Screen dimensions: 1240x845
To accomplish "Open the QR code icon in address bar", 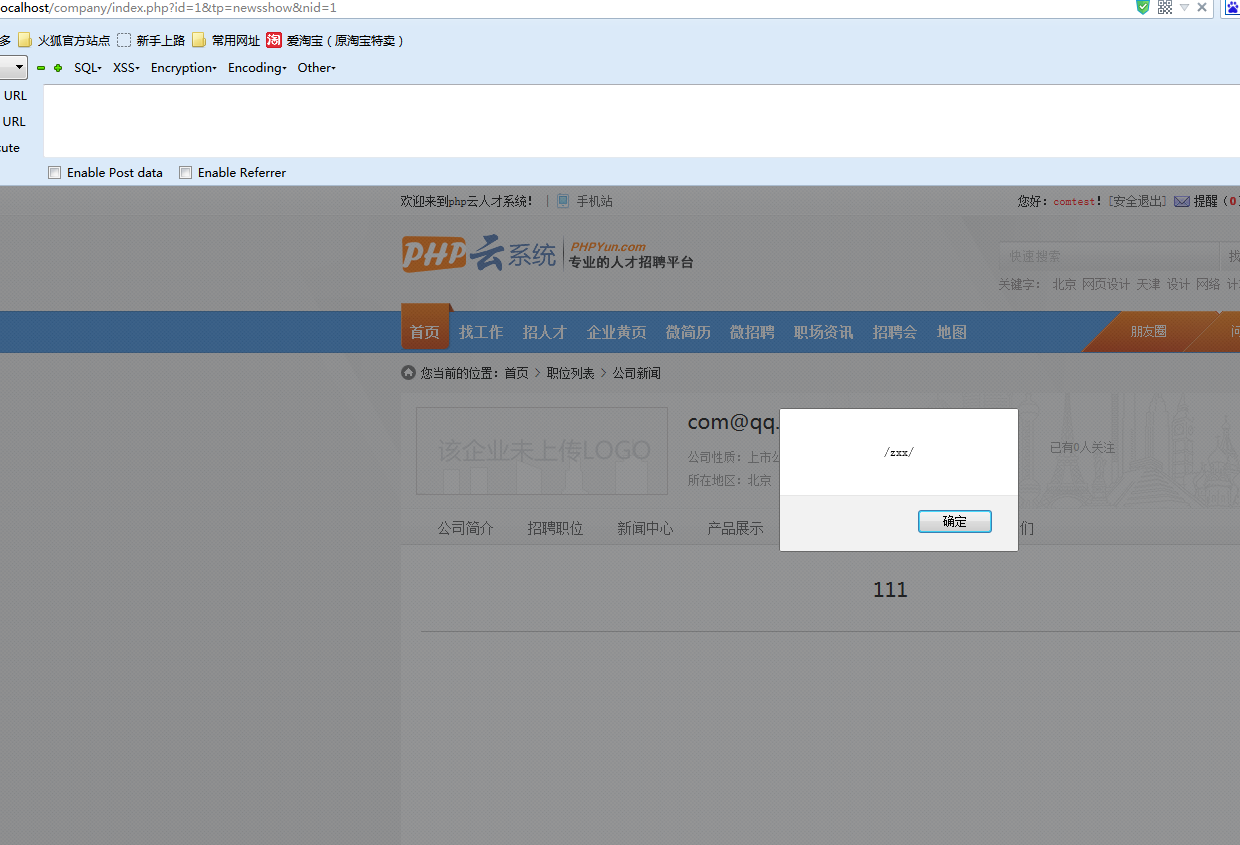I will pos(1165,7).
